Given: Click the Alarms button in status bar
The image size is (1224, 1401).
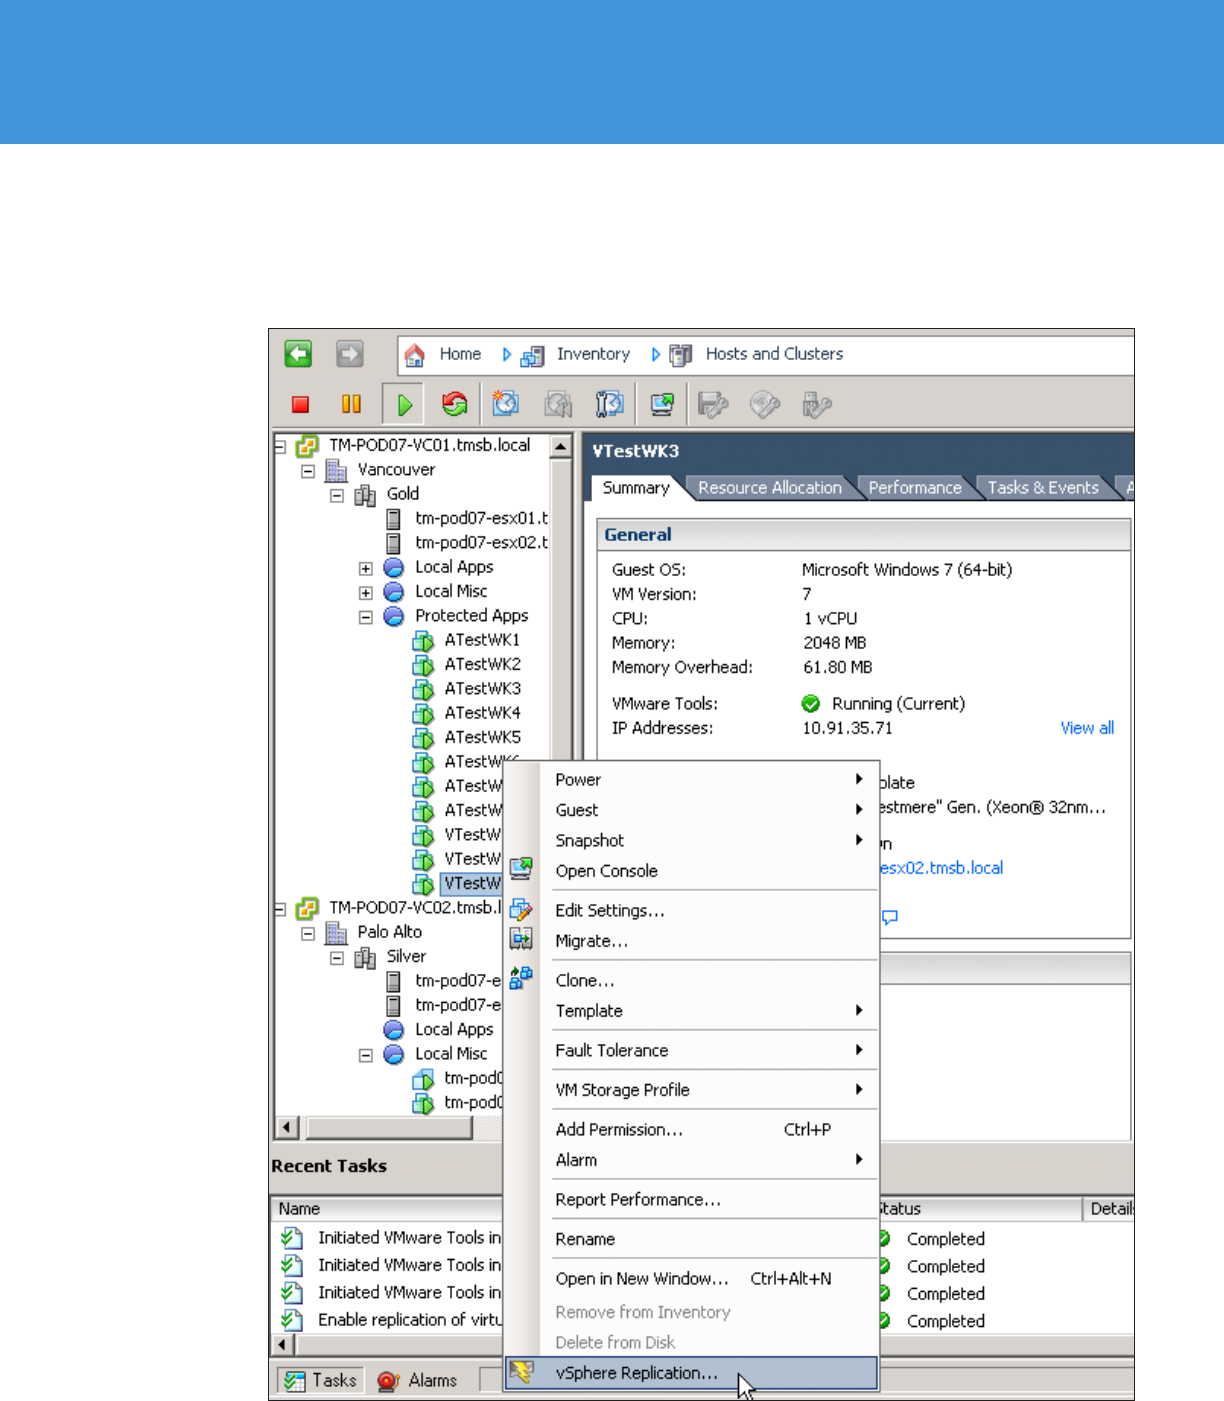Looking at the screenshot, I should (x=417, y=1381).
